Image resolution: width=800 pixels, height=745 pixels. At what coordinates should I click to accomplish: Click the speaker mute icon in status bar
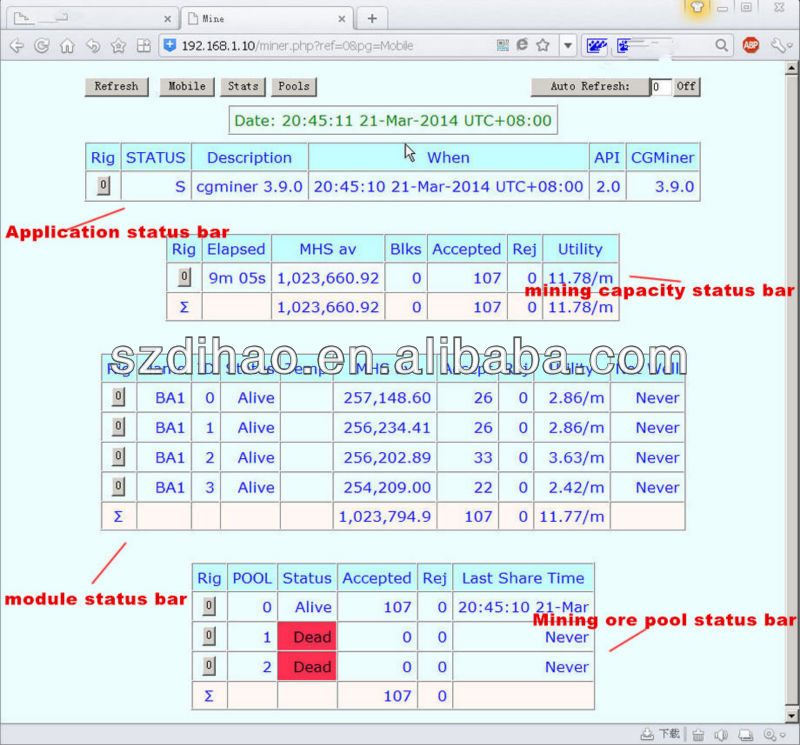coord(721,735)
